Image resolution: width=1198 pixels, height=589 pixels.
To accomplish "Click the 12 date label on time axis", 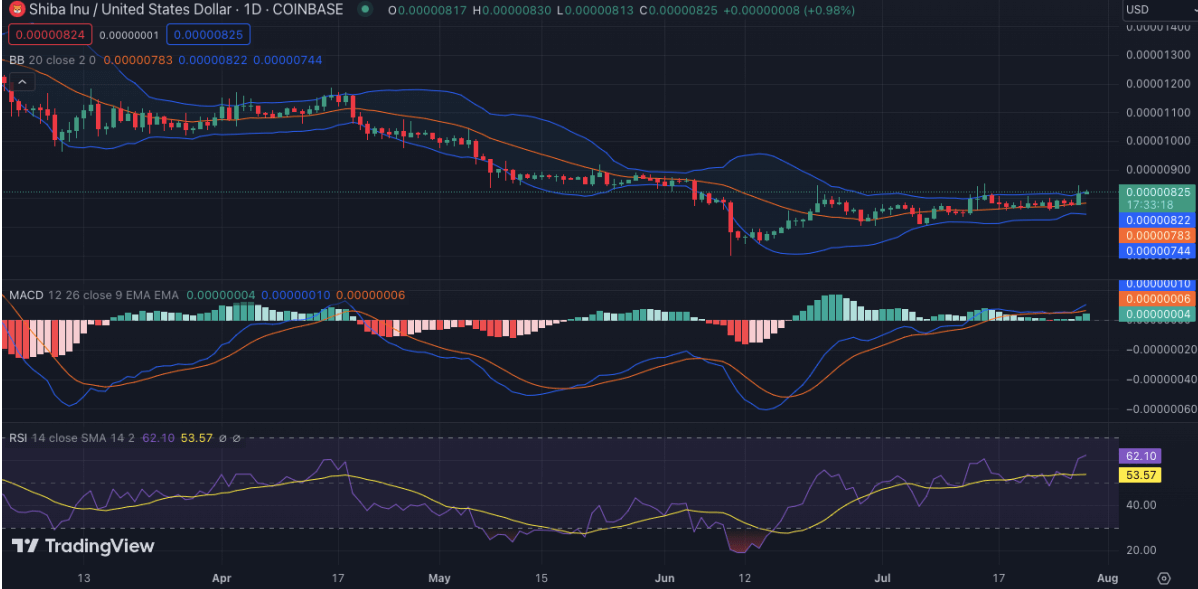I will coord(746,578).
